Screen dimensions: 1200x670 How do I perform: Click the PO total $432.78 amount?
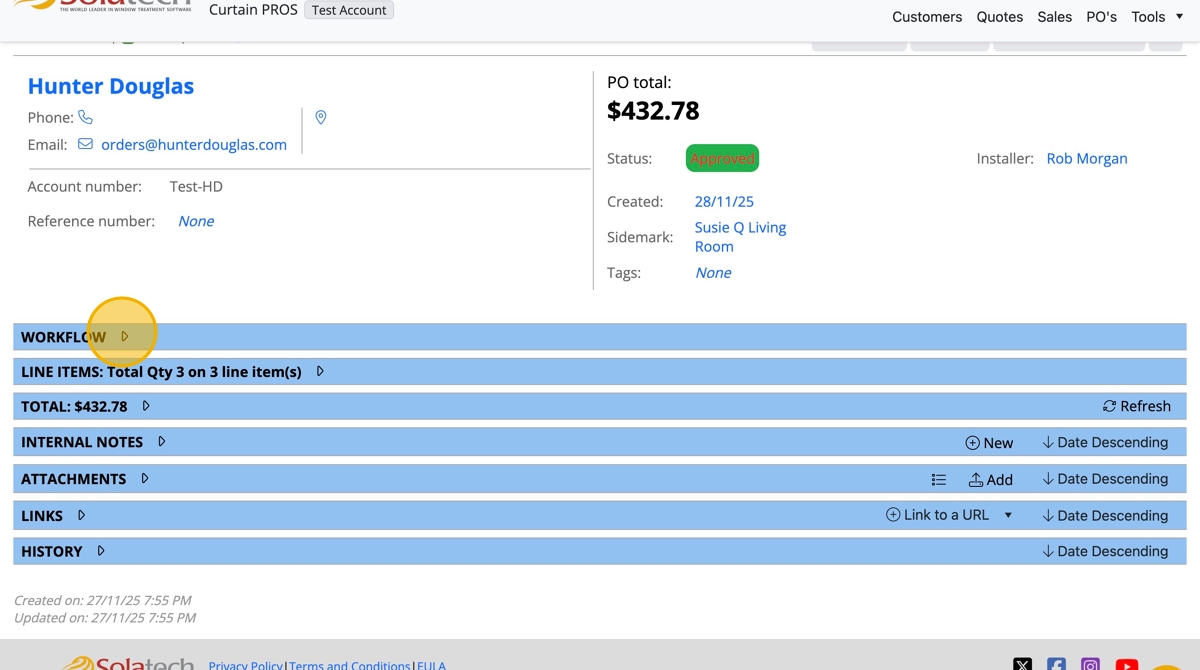653,110
